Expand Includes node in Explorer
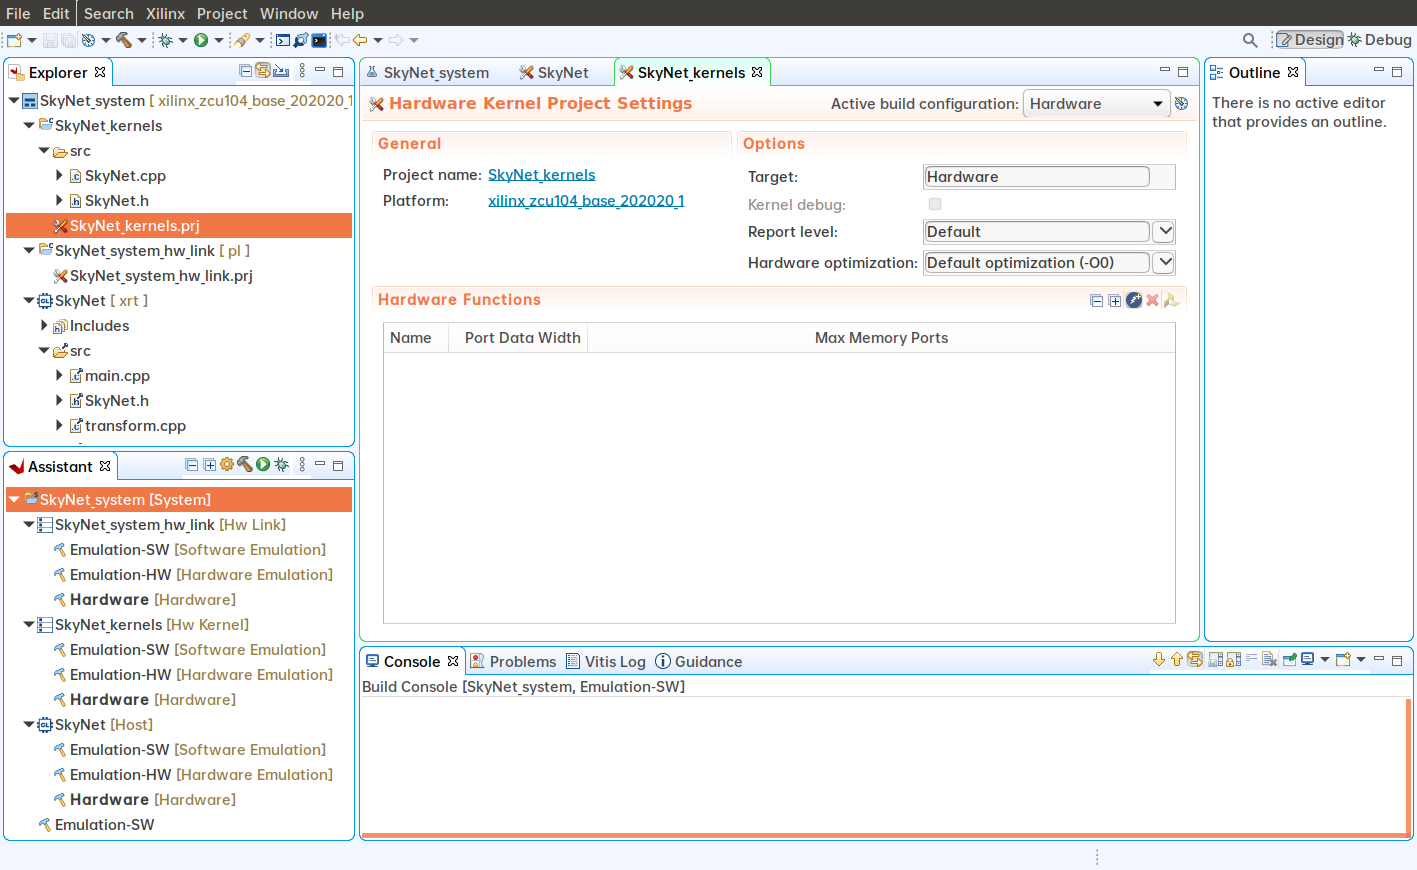Viewport: 1417px width, 870px height. tap(44, 326)
